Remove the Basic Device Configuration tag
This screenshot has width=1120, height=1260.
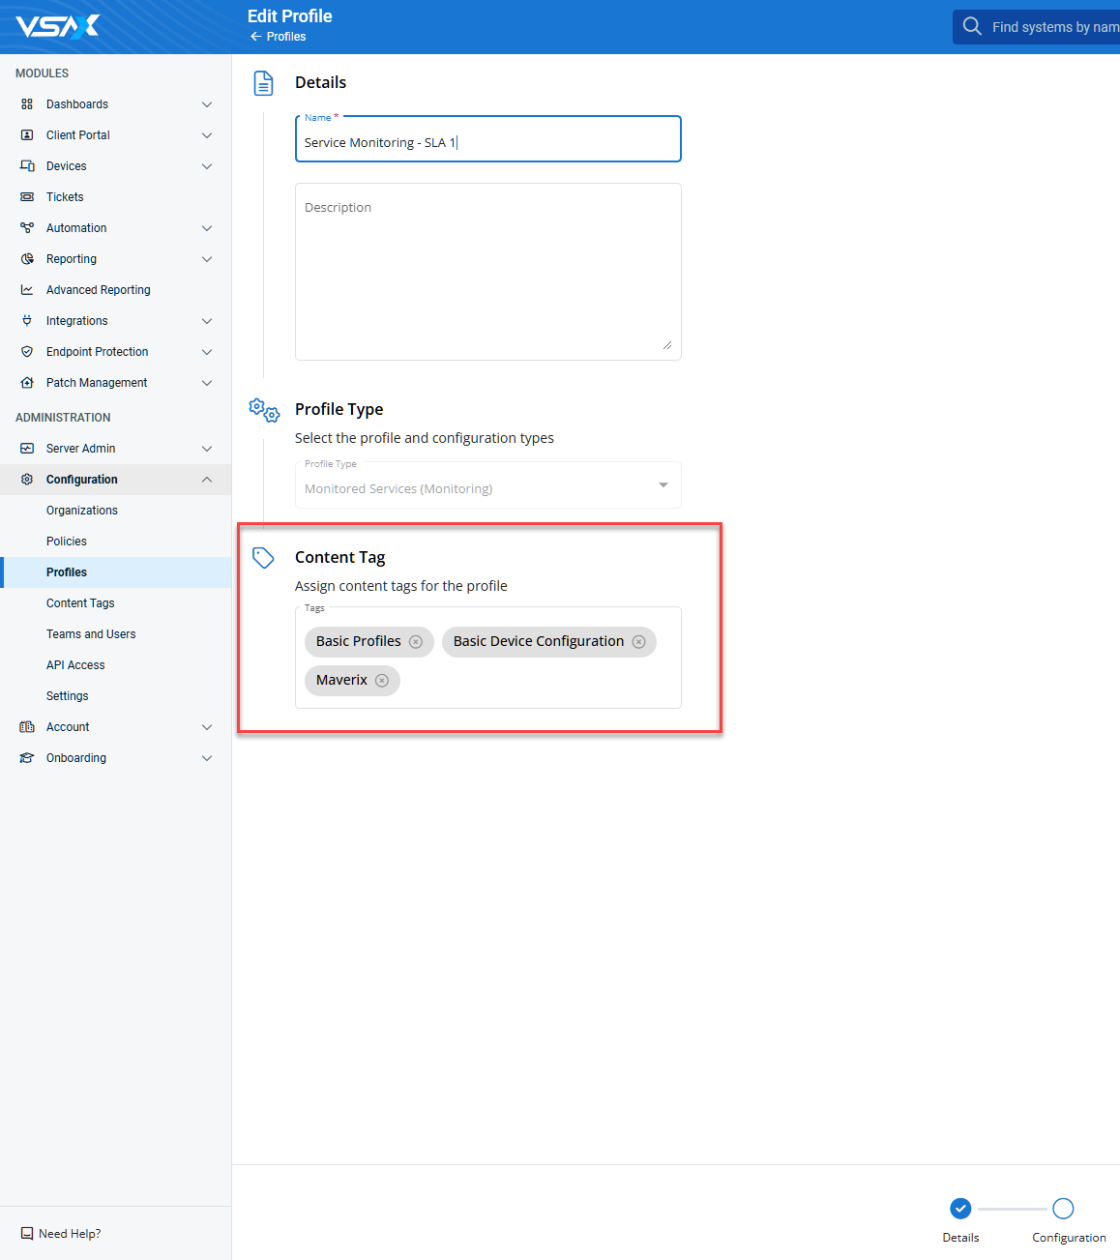639,642
